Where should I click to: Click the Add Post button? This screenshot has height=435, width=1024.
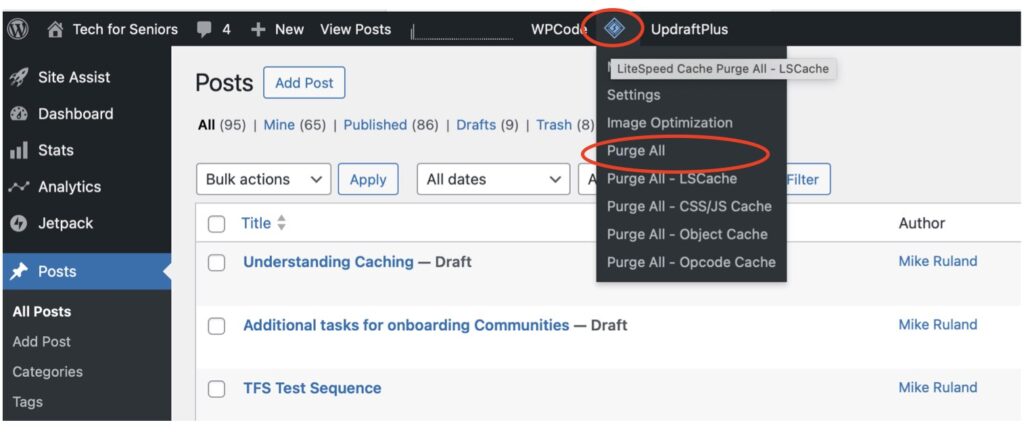(304, 83)
